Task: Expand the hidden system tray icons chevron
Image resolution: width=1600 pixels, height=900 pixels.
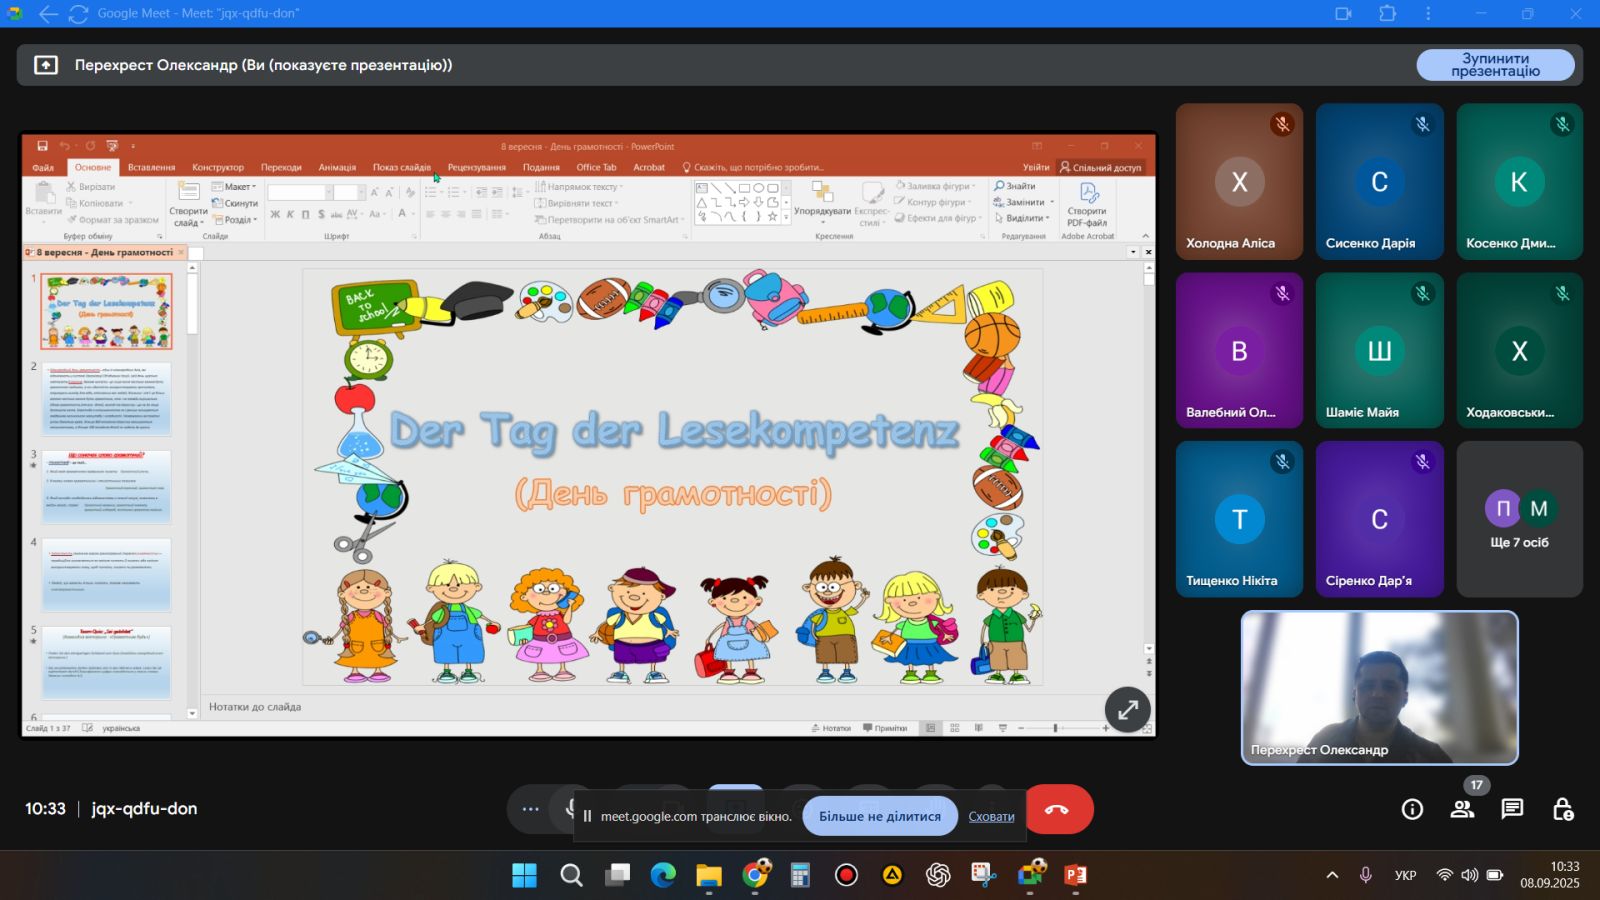Action: tap(1332, 875)
